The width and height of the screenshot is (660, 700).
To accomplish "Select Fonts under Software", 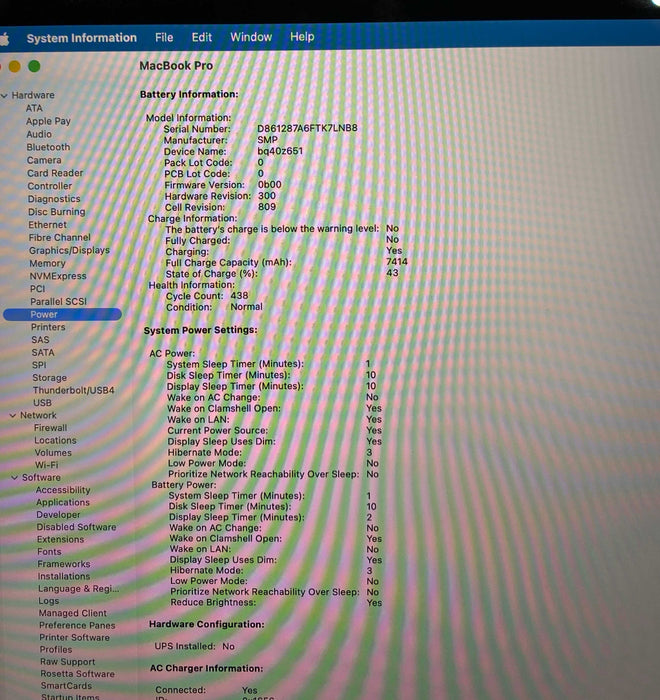I will 49,552.
